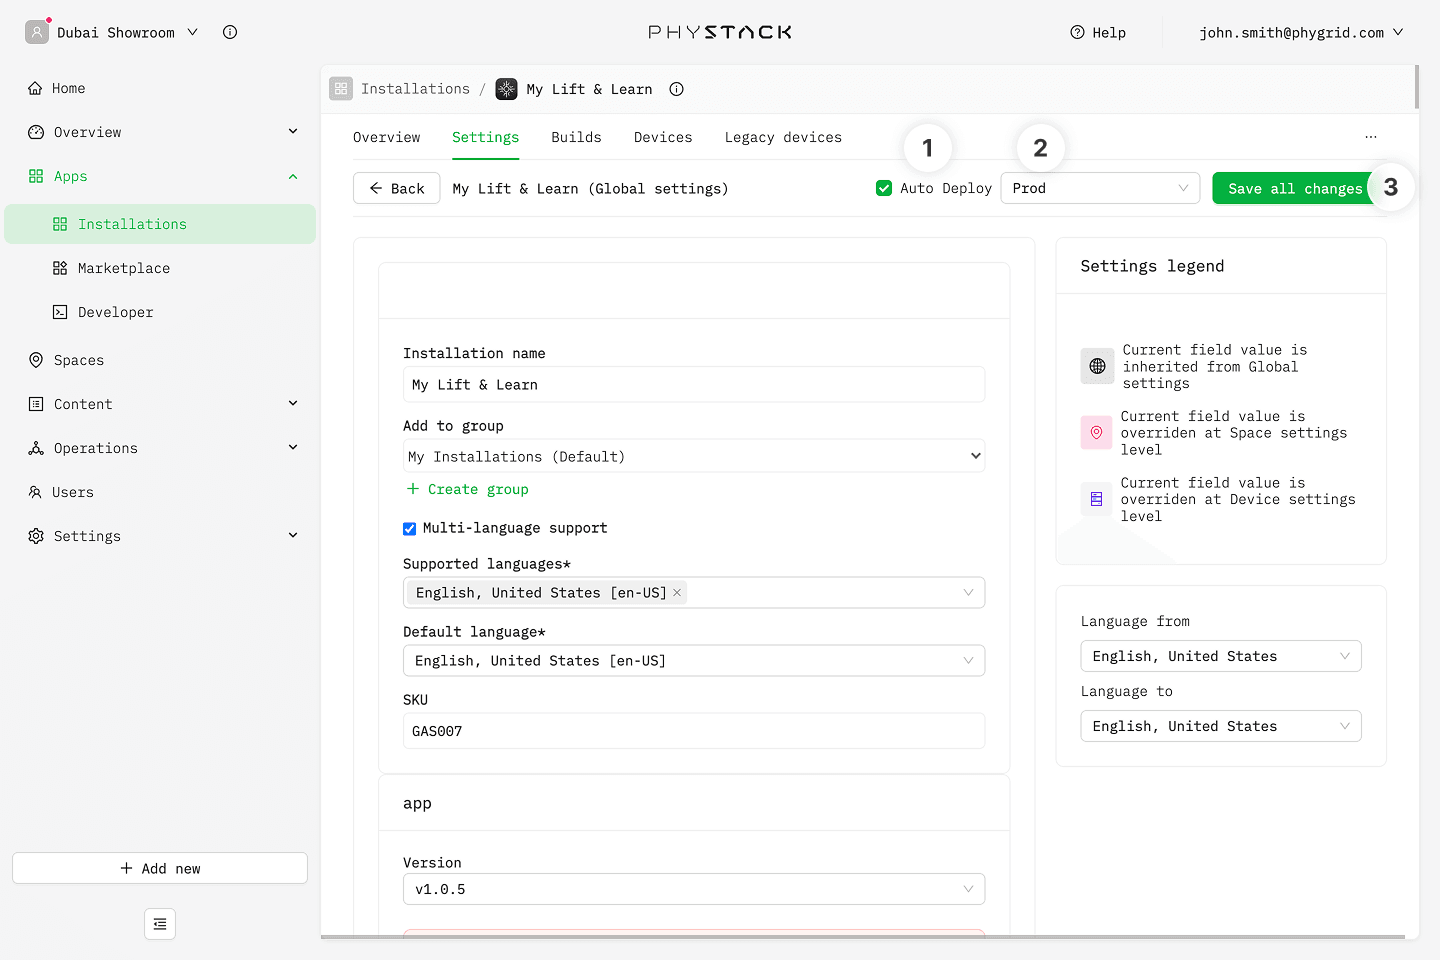Select the Settings tab

coord(485,137)
